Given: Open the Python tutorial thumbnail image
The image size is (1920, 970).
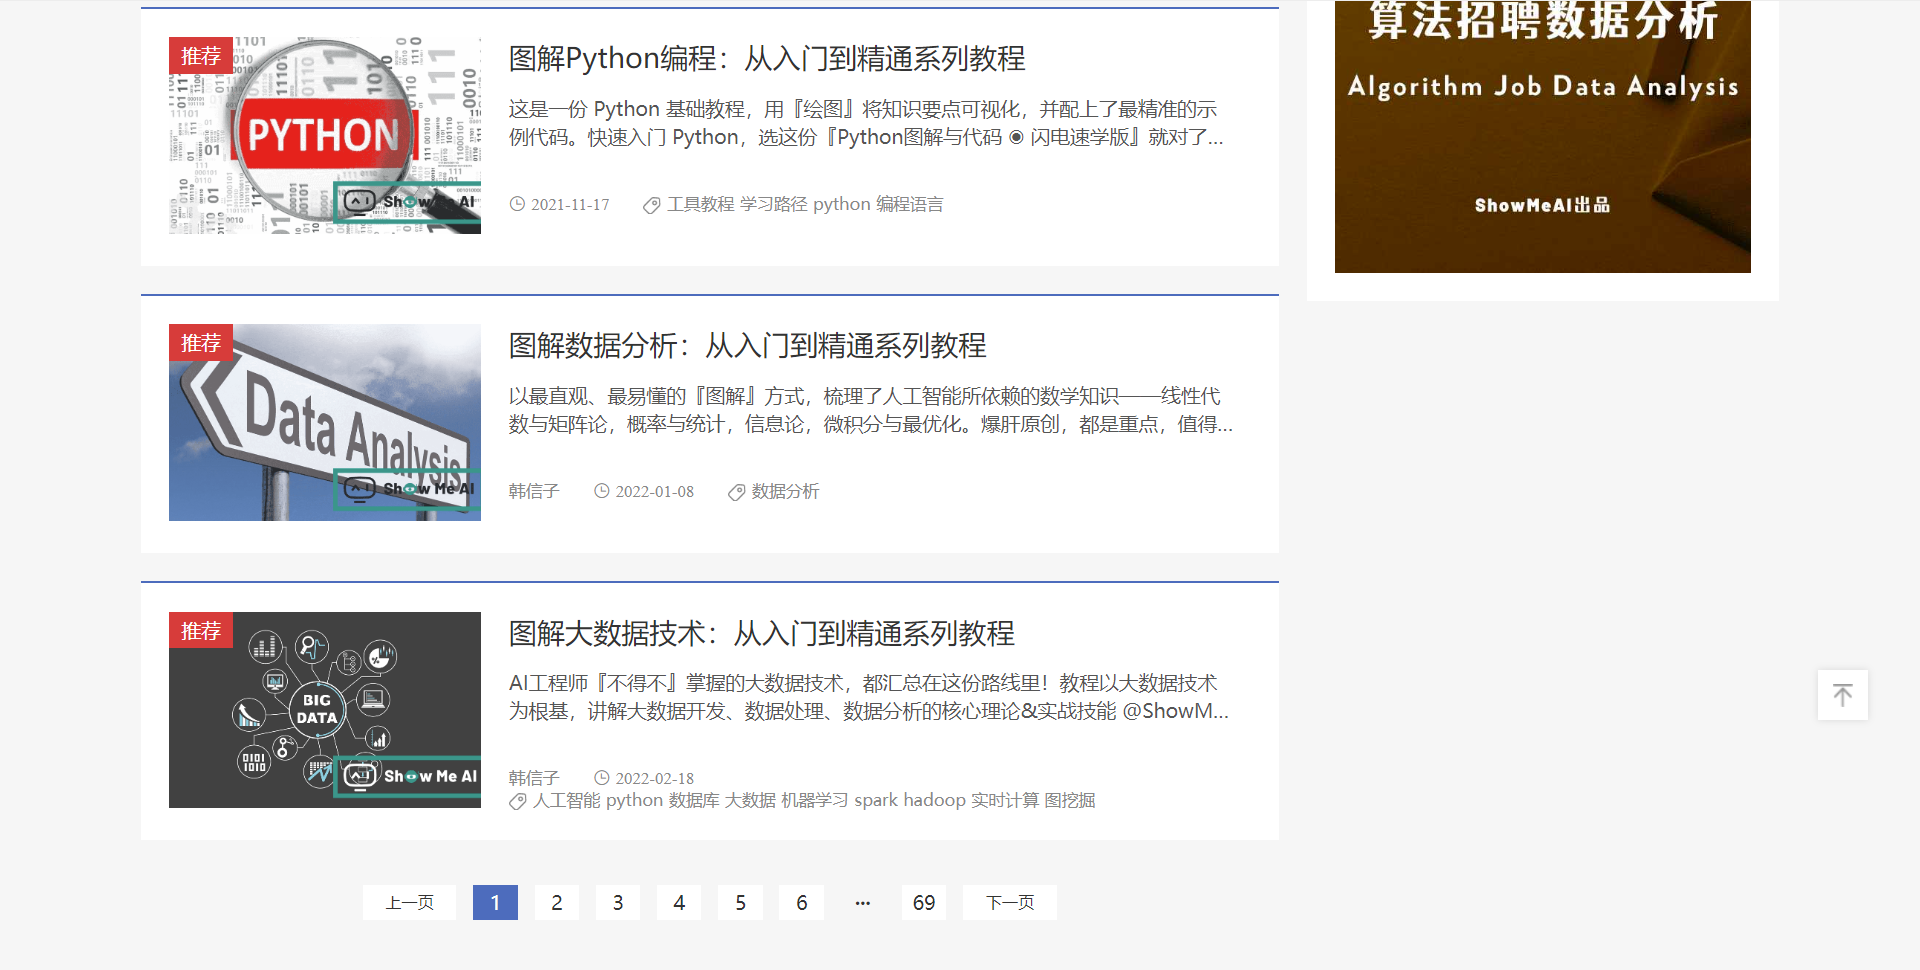Looking at the screenshot, I should tap(325, 136).
